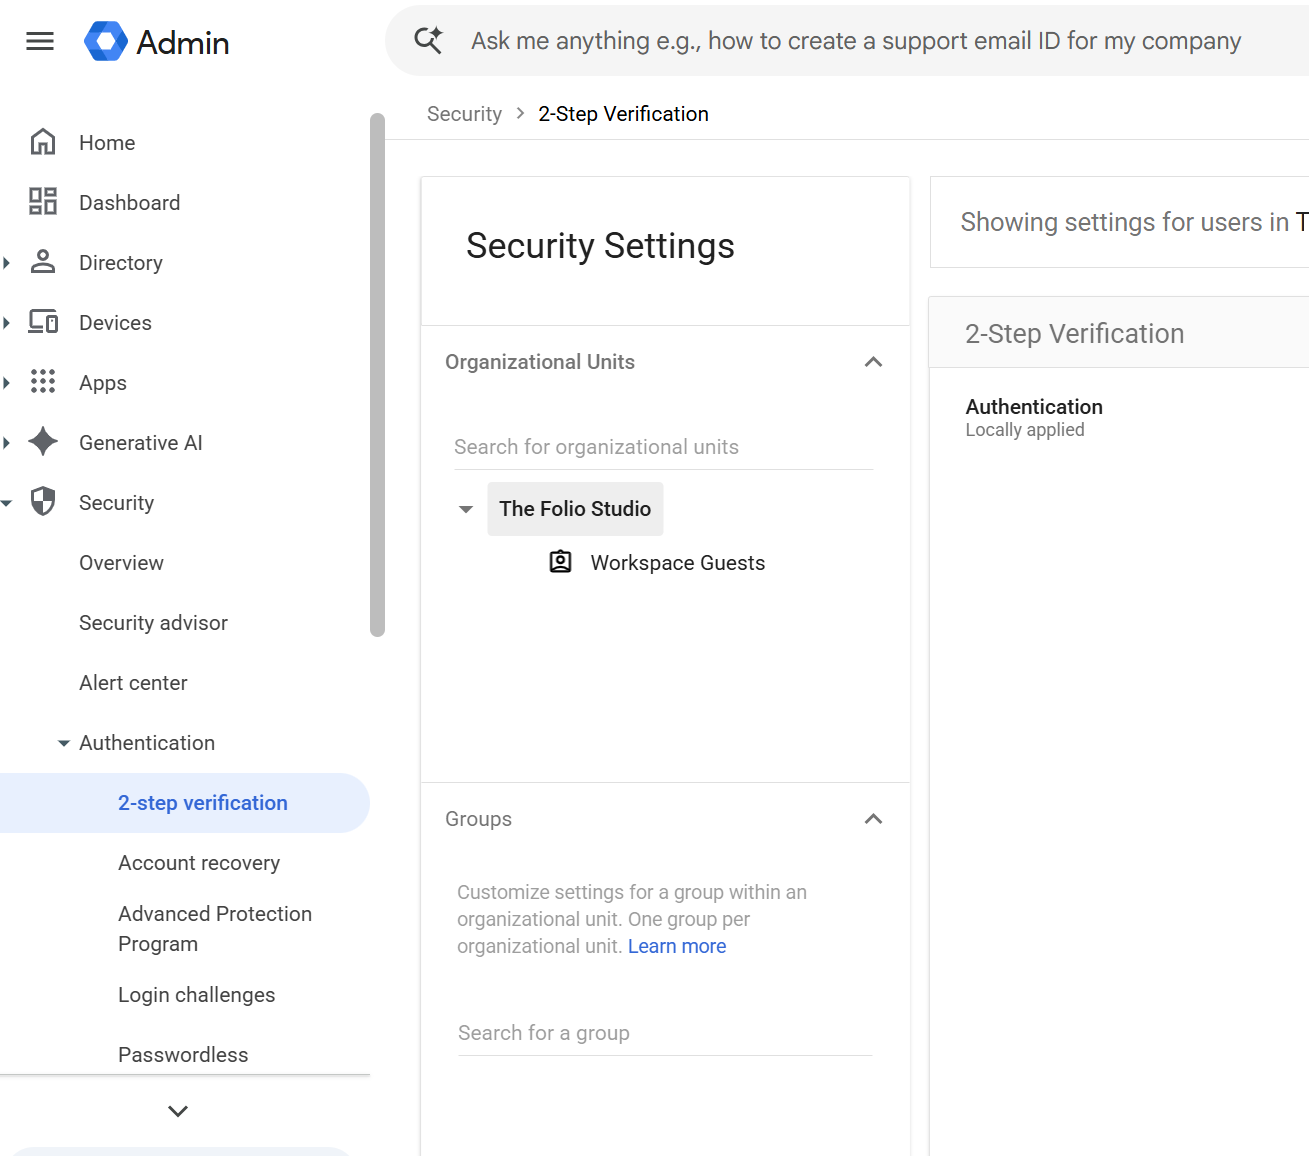This screenshot has width=1309, height=1156.
Task: Click the Dashboard grid icon
Action: (43, 202)
